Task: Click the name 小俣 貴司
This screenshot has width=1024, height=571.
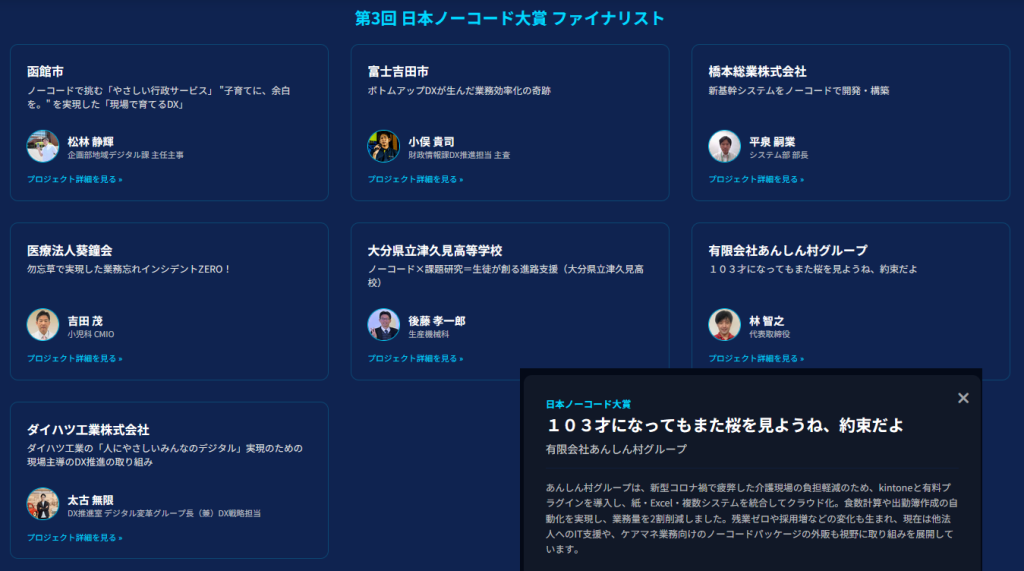Action: tap(431, 142)
